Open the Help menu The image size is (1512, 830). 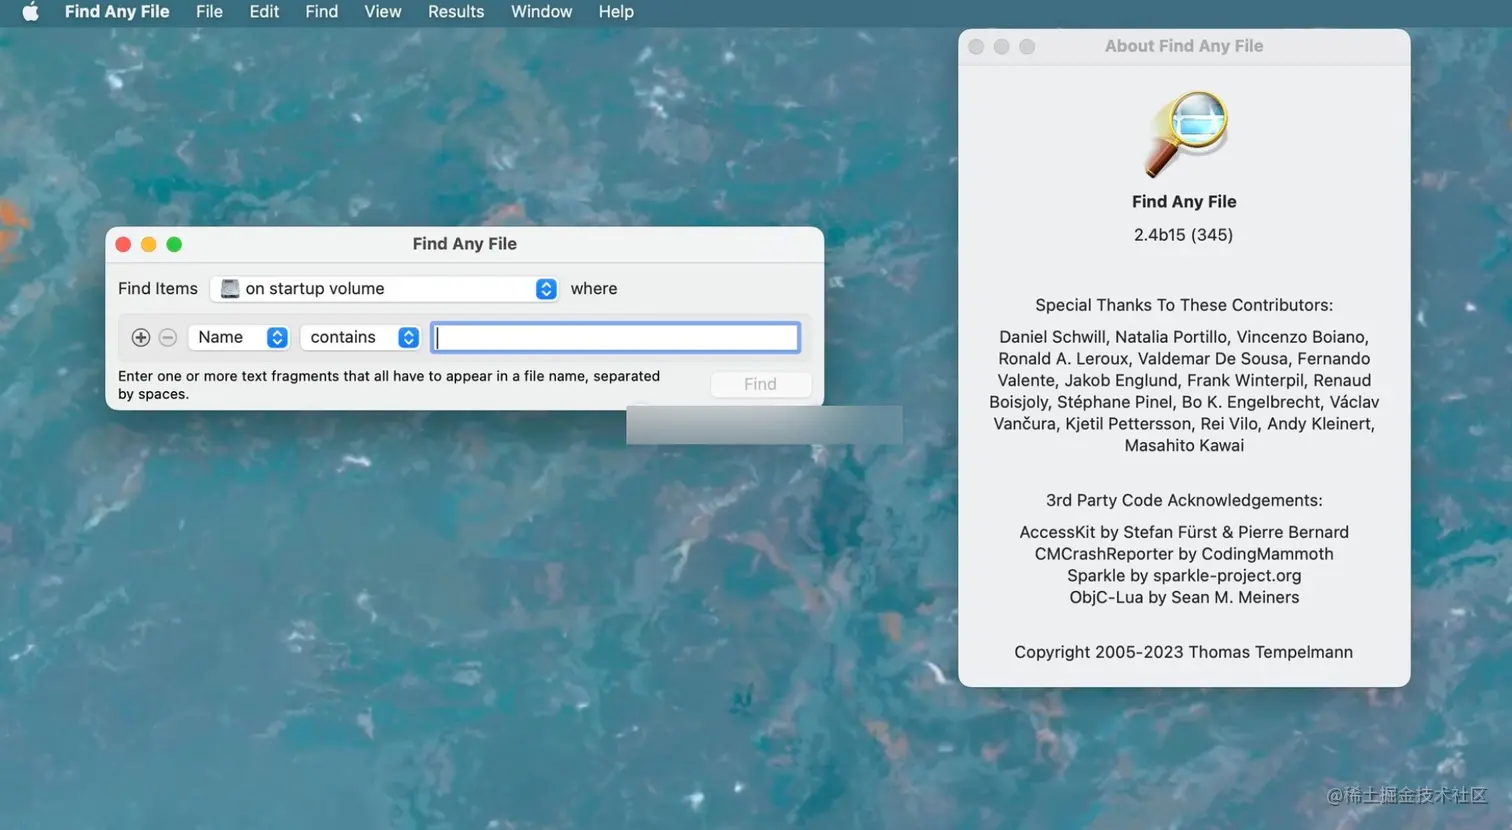tap(616, 12)
